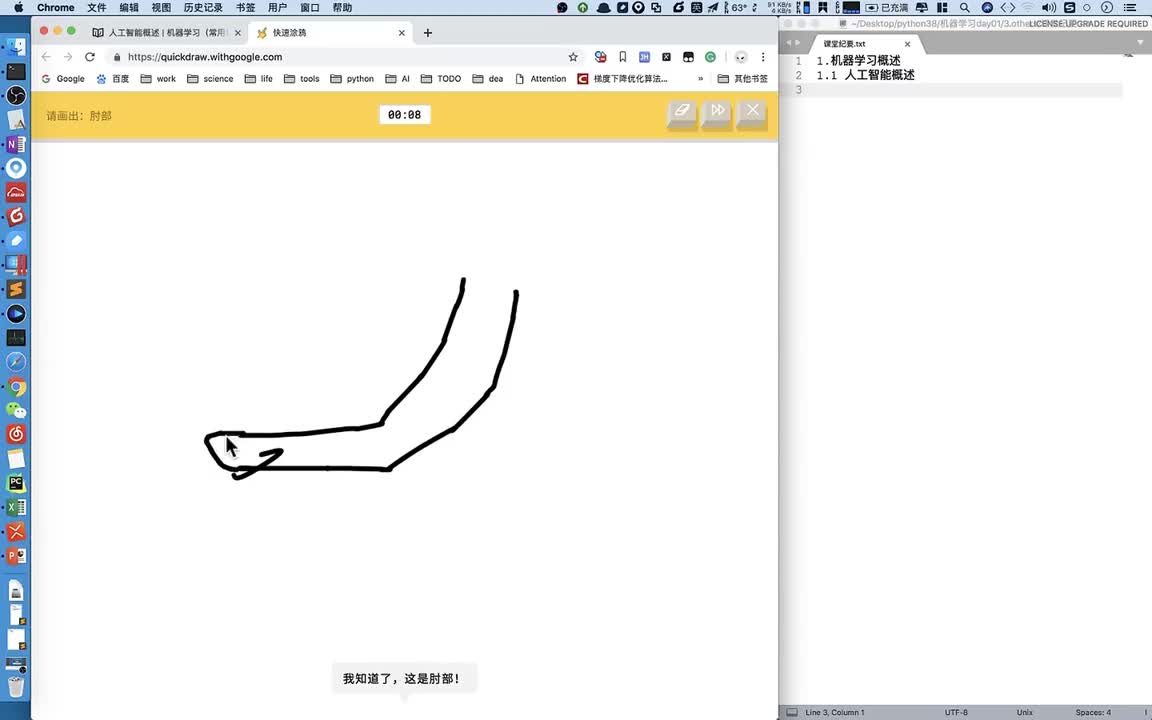Image resolution: width=1152 pixels, height=720 pixels.
Task: Open the Google bookmark
Action: coord(63,79)
